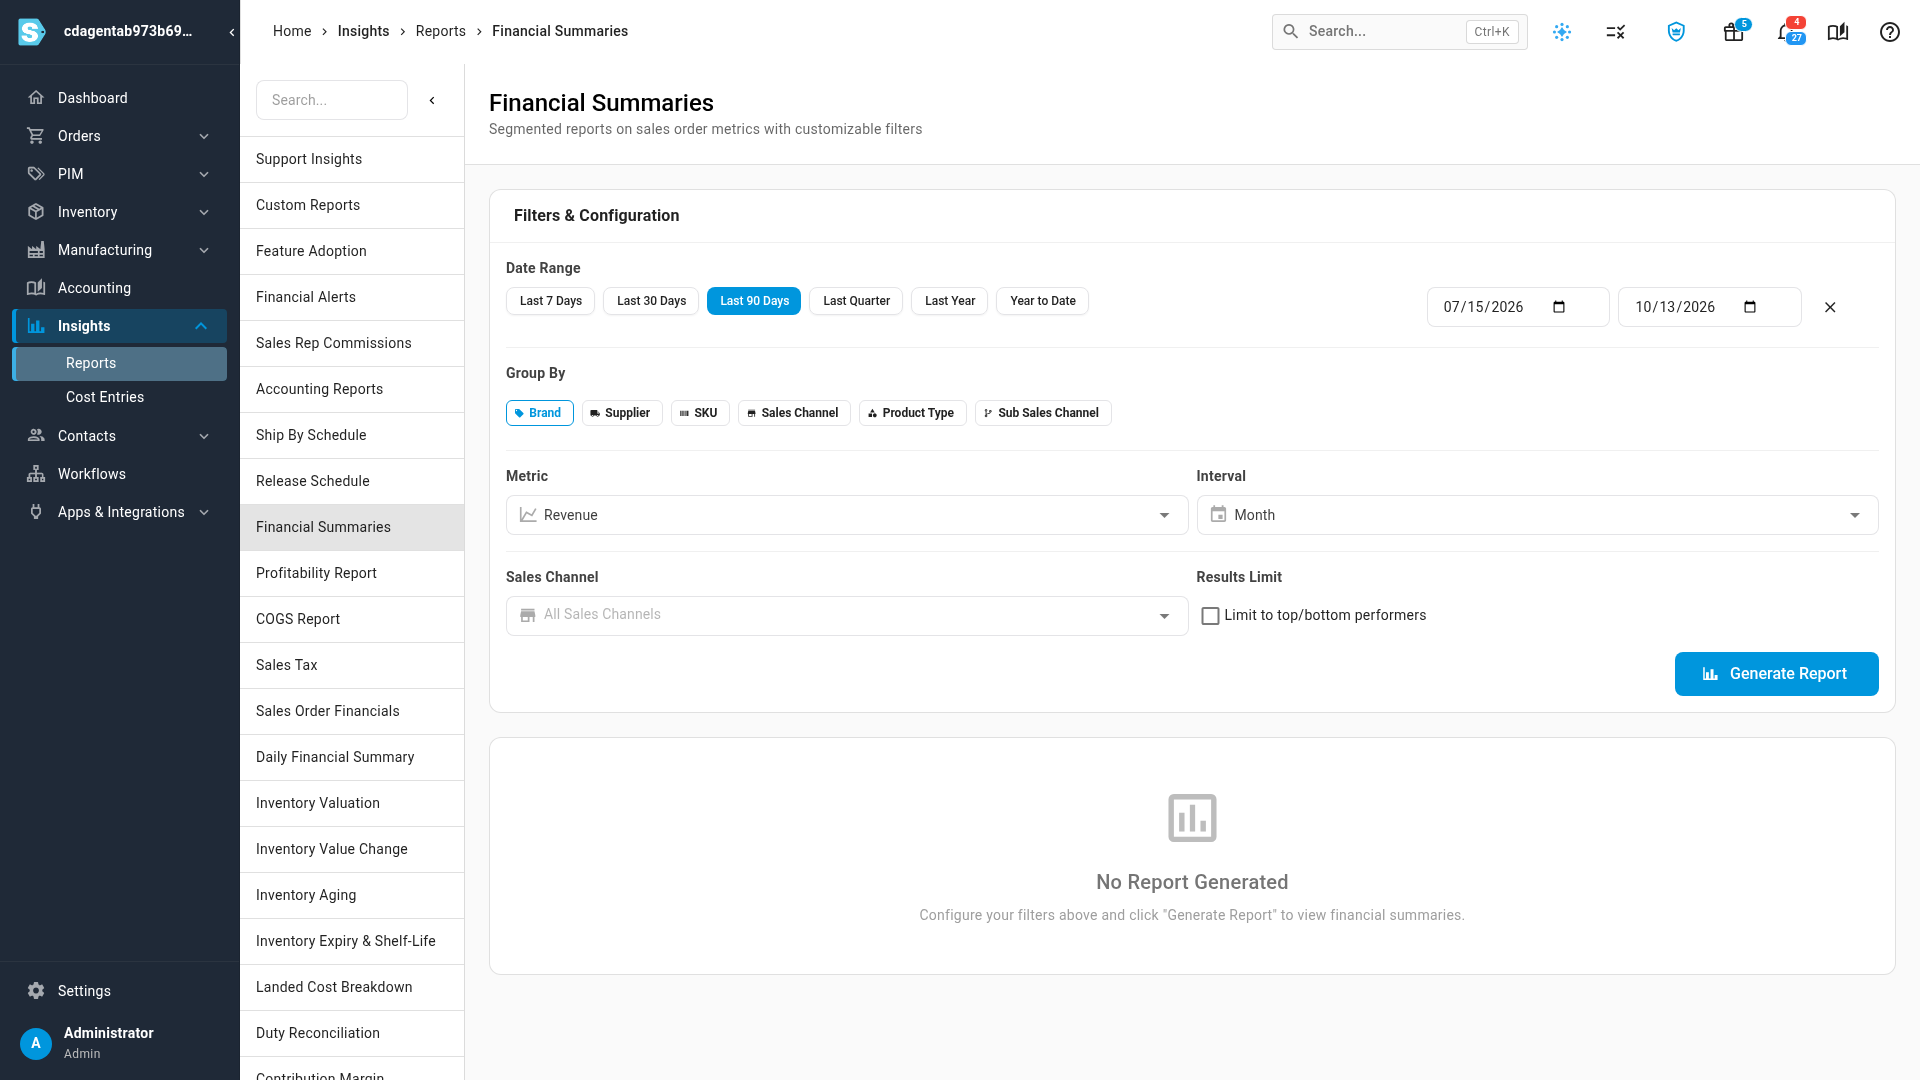The height and width of the screenshot is (1080, 1920).
Task: Open the Interval Month dropdown
Action: 1537,515
